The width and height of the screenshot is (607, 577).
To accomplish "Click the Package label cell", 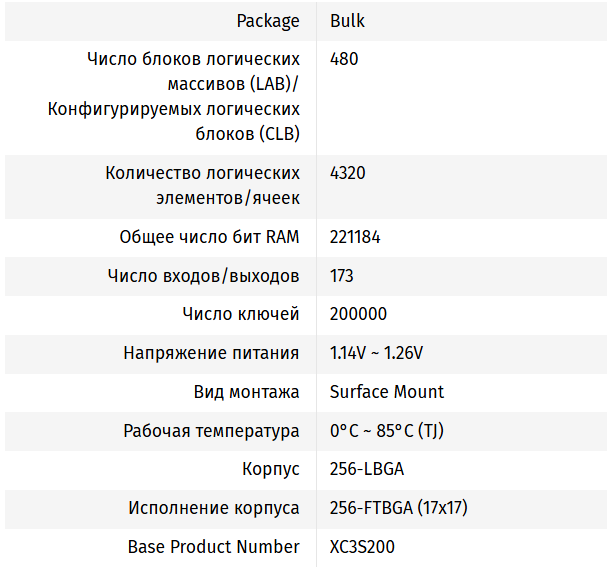I will 267,20.
